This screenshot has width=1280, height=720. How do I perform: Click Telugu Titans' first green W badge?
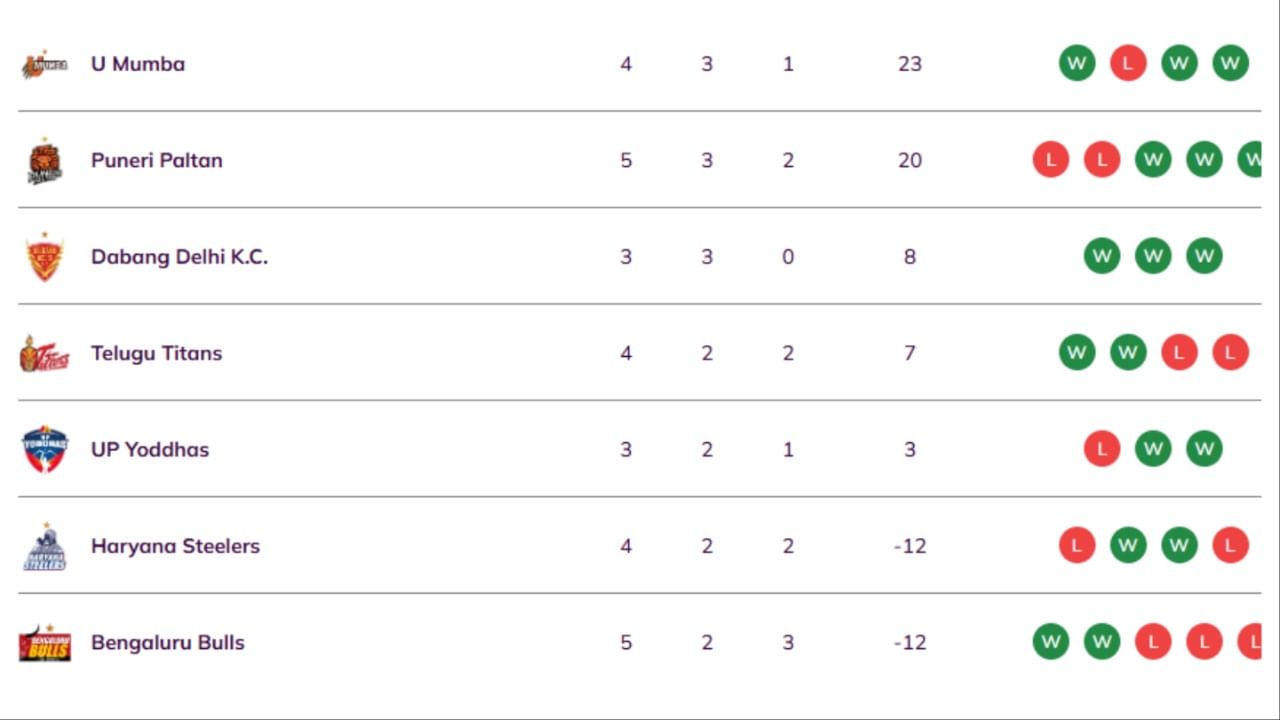tap(1077, 352)
